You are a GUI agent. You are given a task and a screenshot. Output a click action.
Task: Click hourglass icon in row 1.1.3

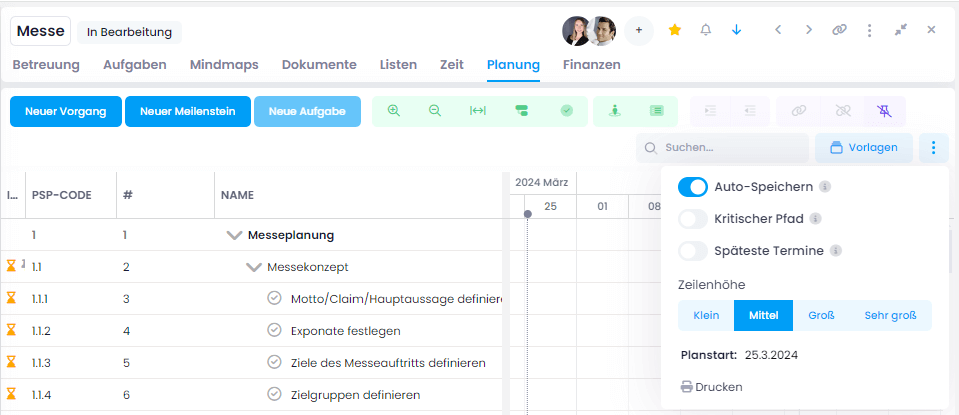11,362
